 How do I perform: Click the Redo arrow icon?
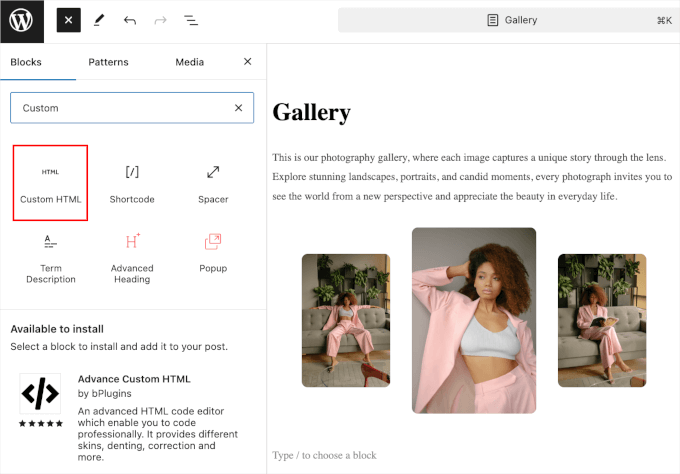pos(160,20)
